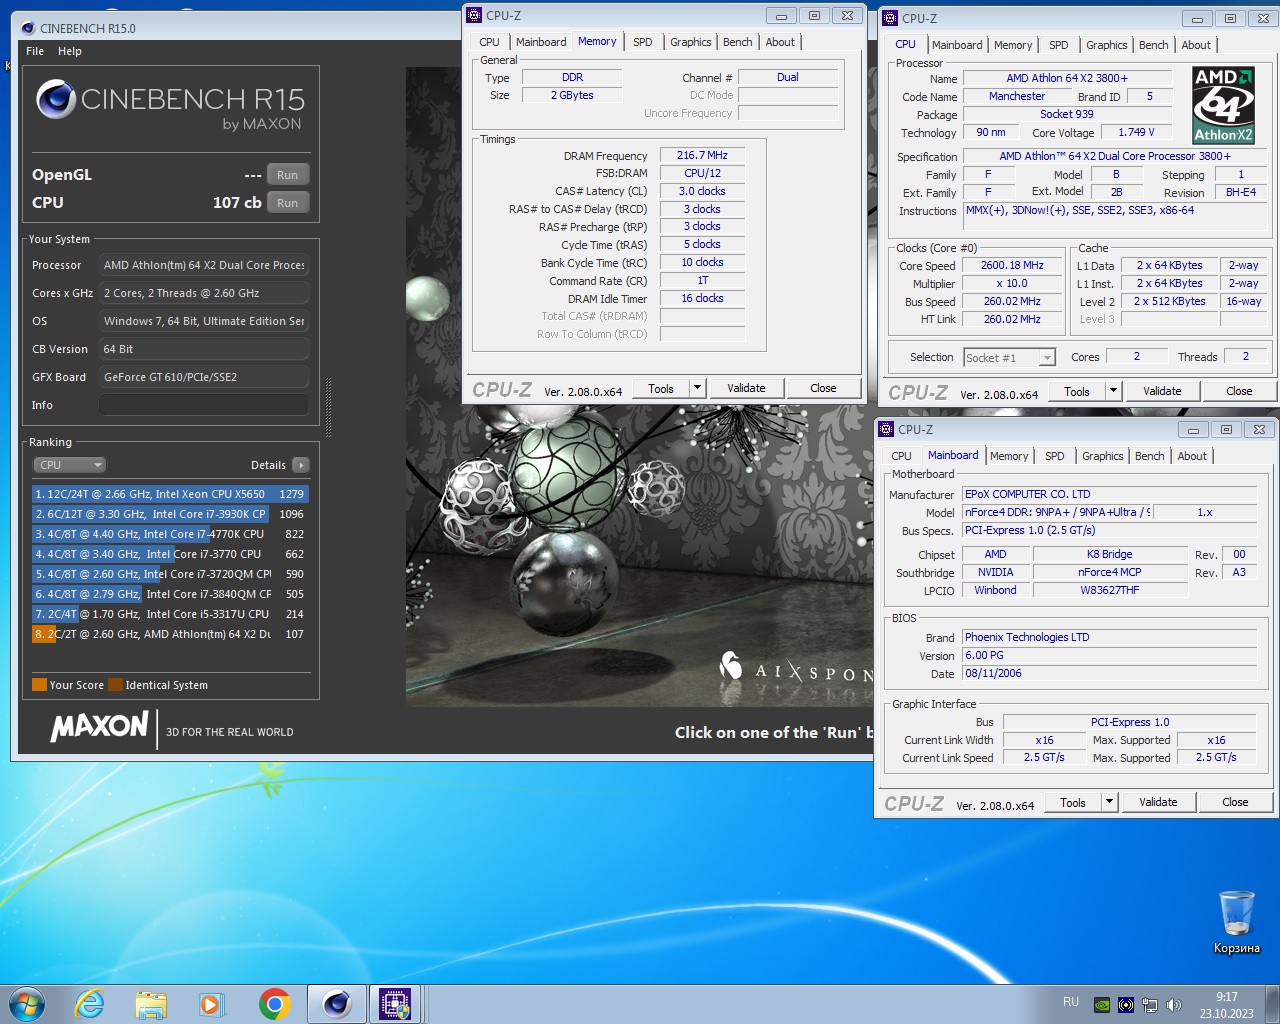Click Close in Memory CPU-Z window
The image size is (1280, 1024).
(x=823, y=388)
